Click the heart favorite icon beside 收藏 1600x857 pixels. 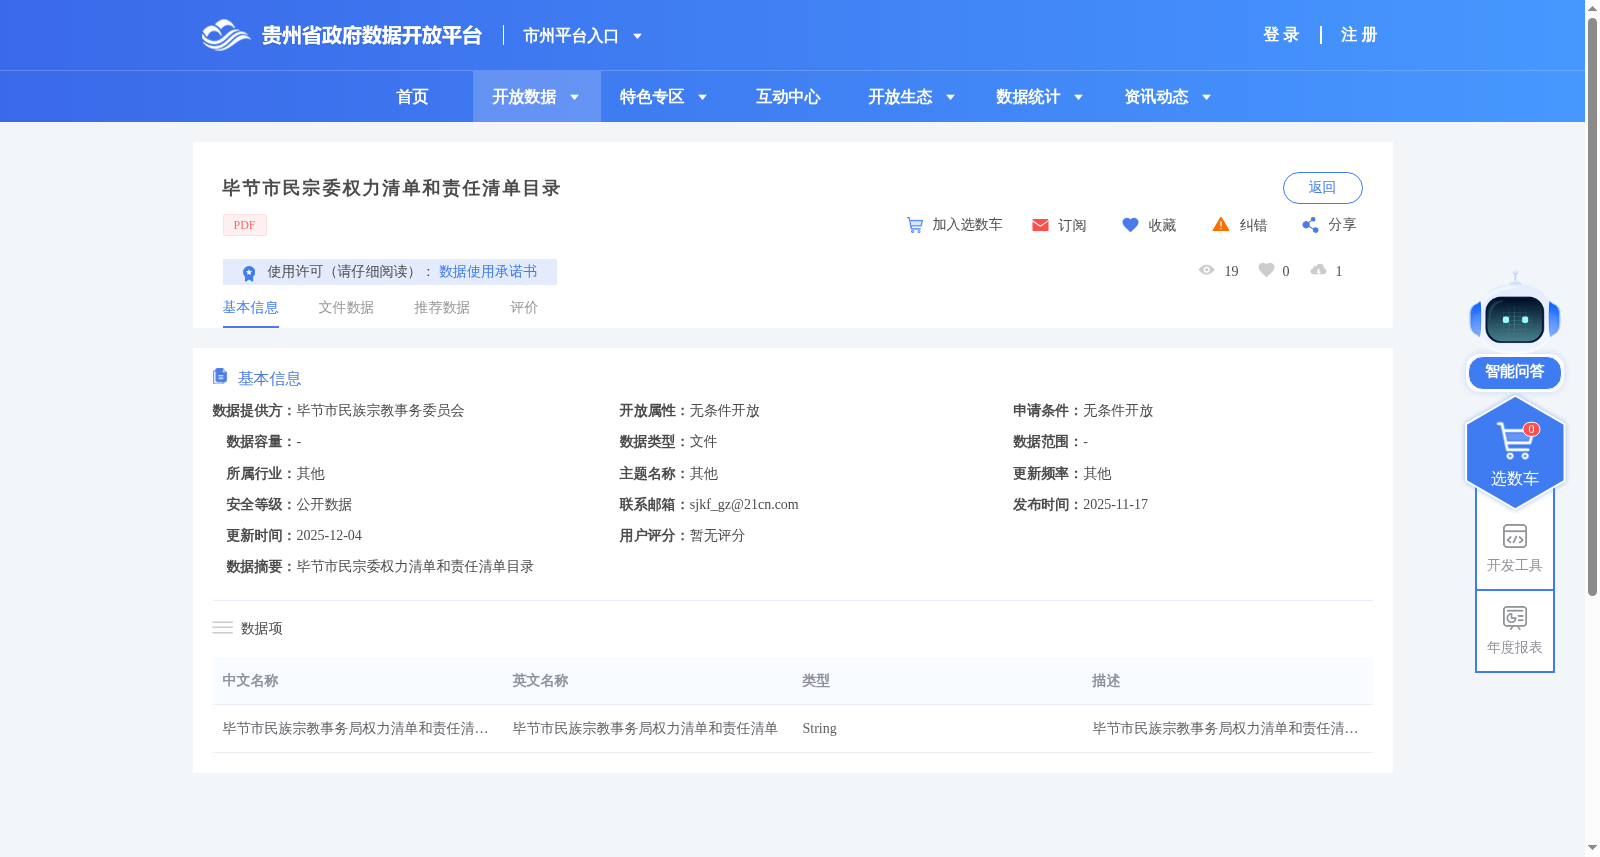click(x=1130, y=225)
